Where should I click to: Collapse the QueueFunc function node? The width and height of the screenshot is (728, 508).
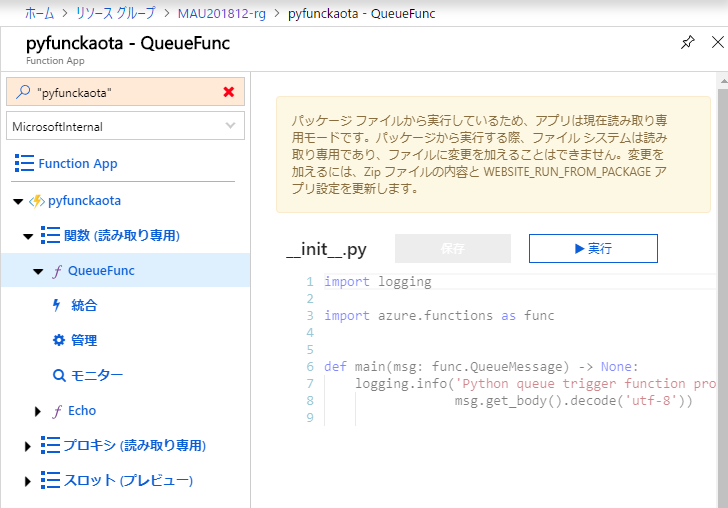(x=38, y=271)
